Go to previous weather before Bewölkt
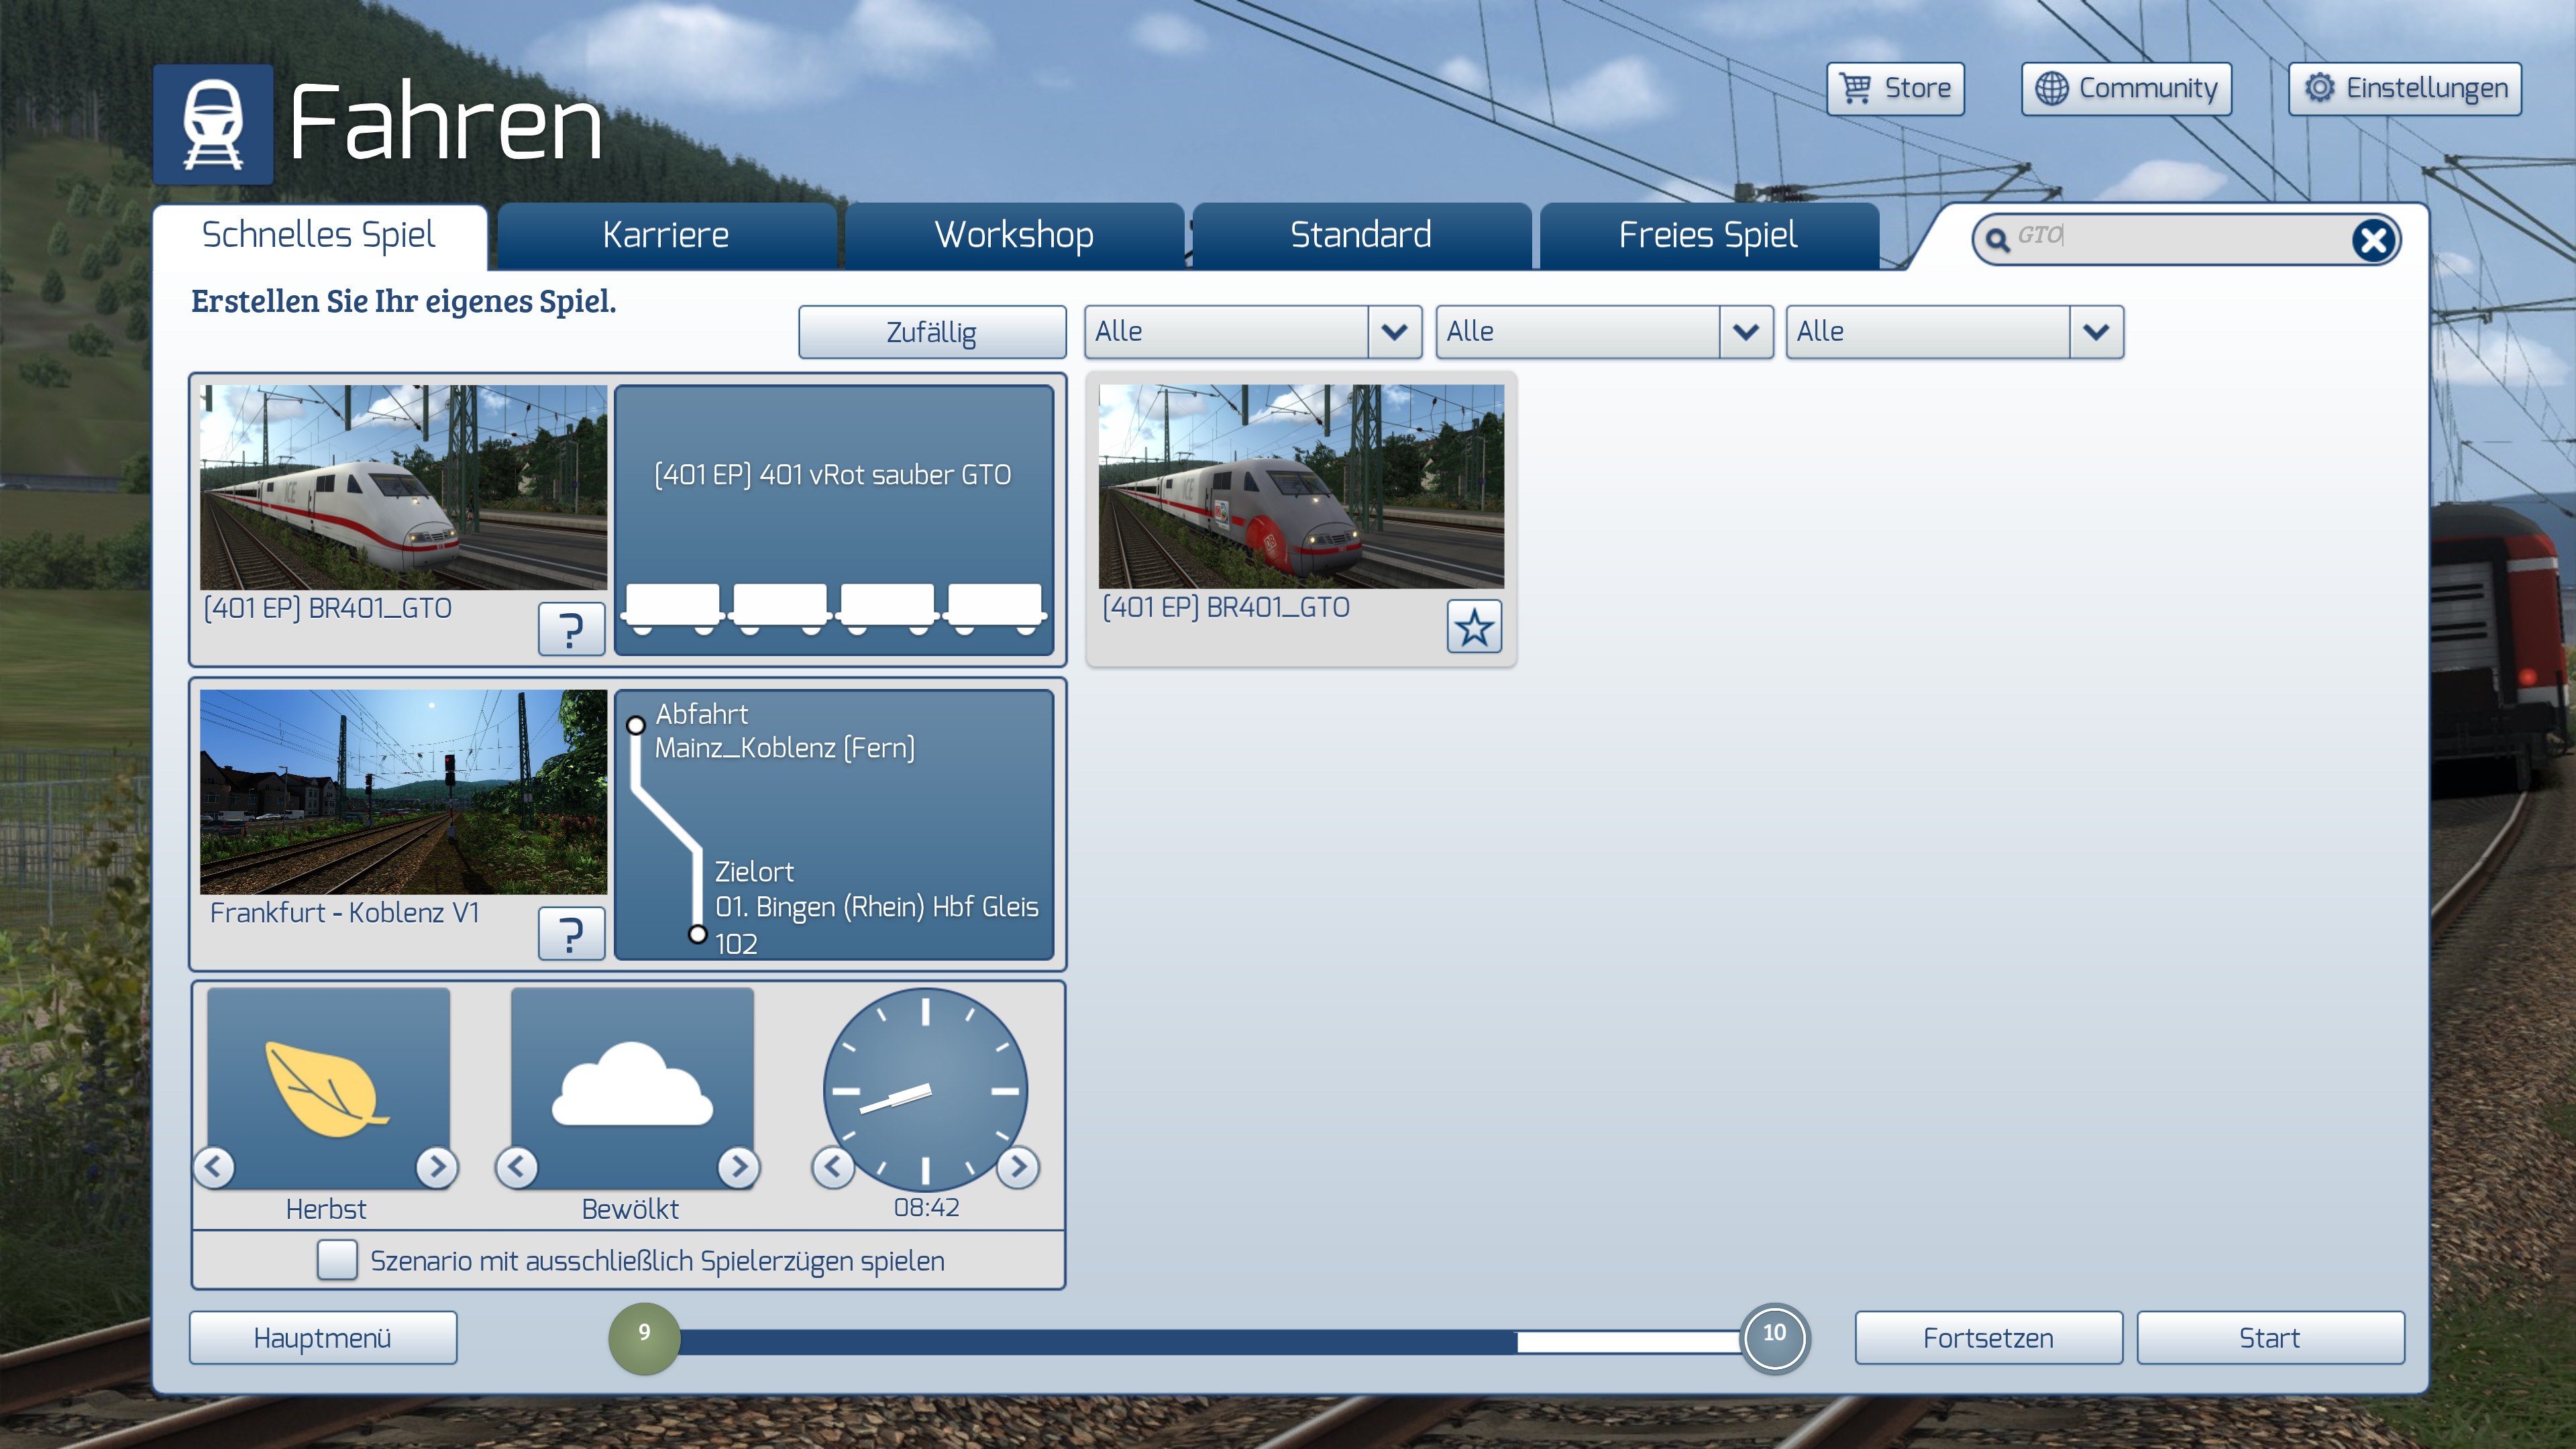This screenshot has width=2576, height=1449. (517, 1166)
